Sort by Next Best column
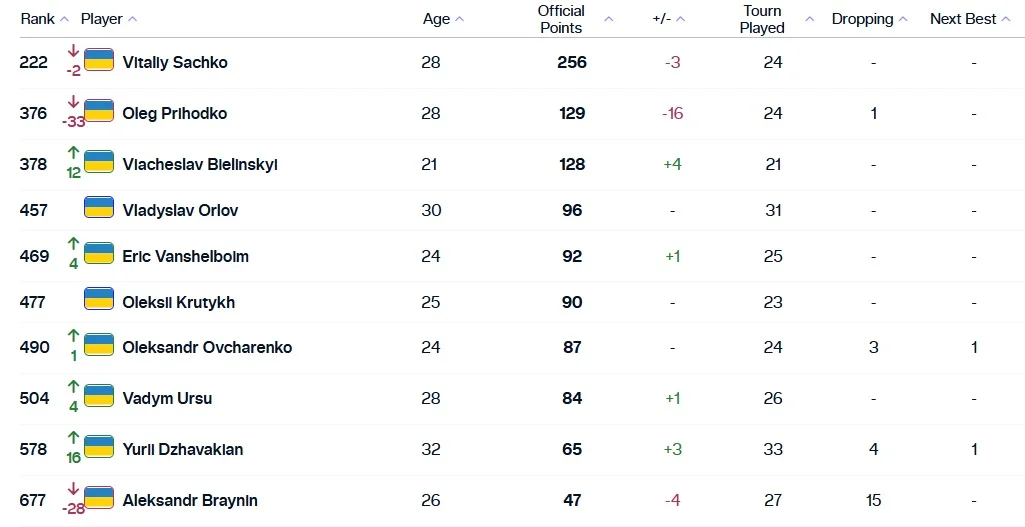1025x527 pixels. click(x=1006, y=19)
